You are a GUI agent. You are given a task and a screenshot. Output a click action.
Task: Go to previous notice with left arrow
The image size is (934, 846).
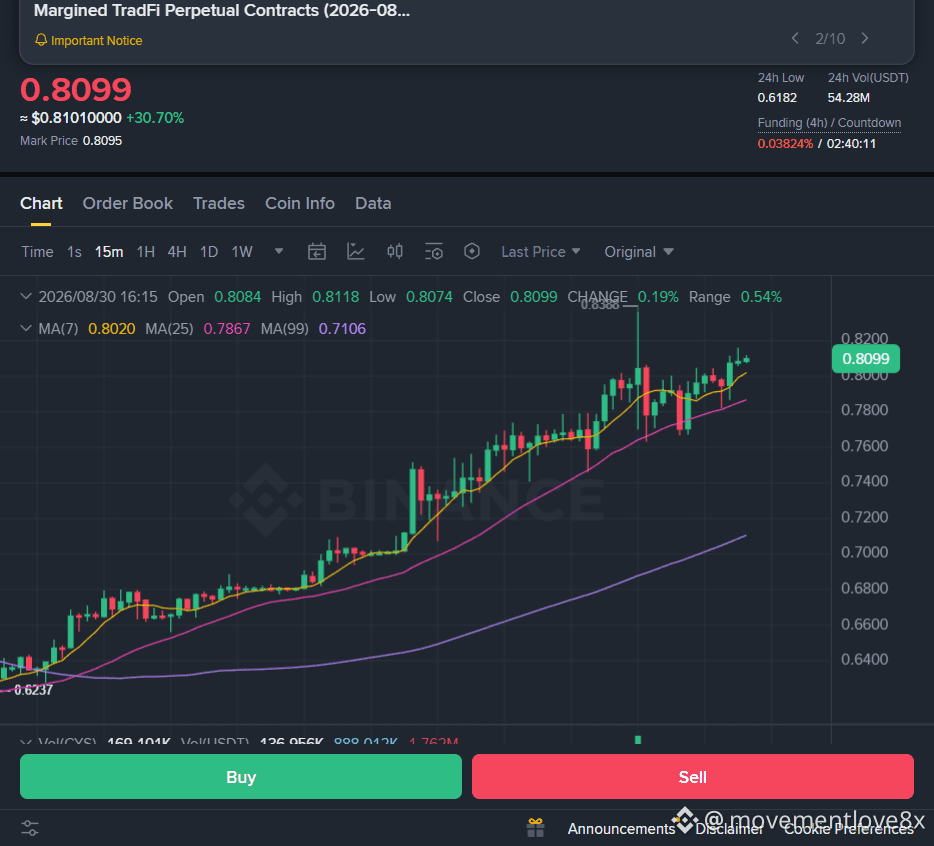click(795, 38)
